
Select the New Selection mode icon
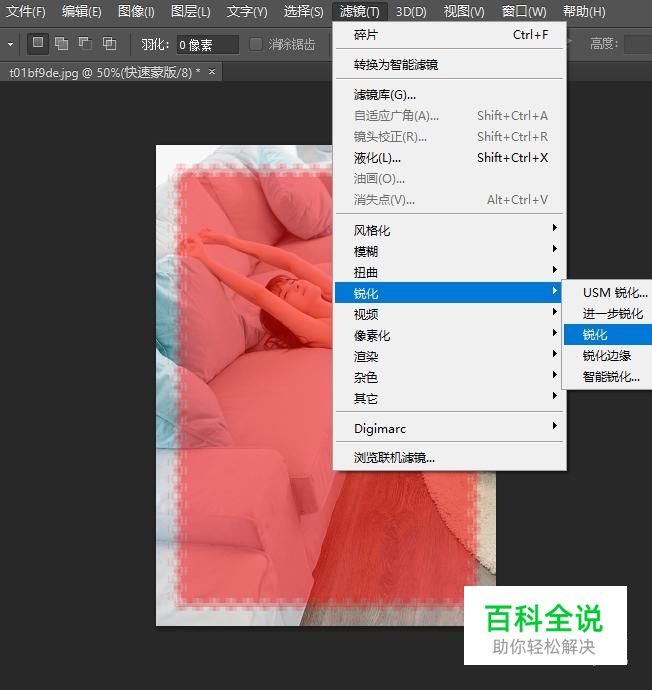coord(38,44)
